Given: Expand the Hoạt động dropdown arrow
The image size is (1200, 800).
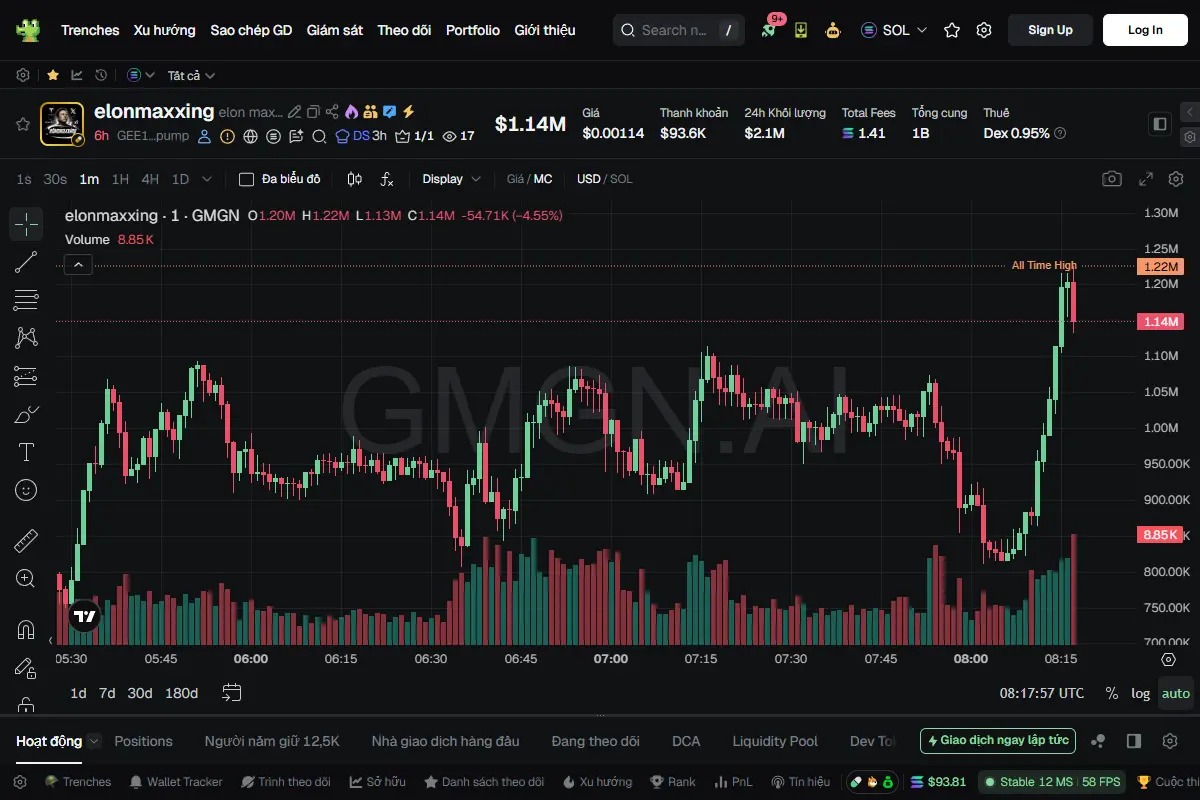Looking at the screenshot, I should point(94,741).
